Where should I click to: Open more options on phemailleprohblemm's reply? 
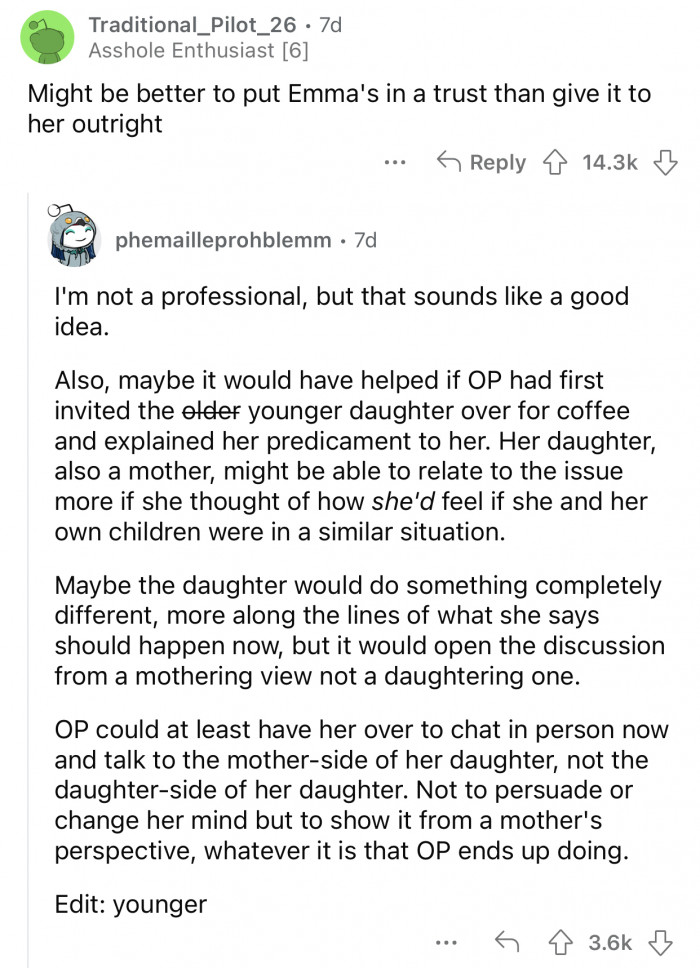coord(446,942)
